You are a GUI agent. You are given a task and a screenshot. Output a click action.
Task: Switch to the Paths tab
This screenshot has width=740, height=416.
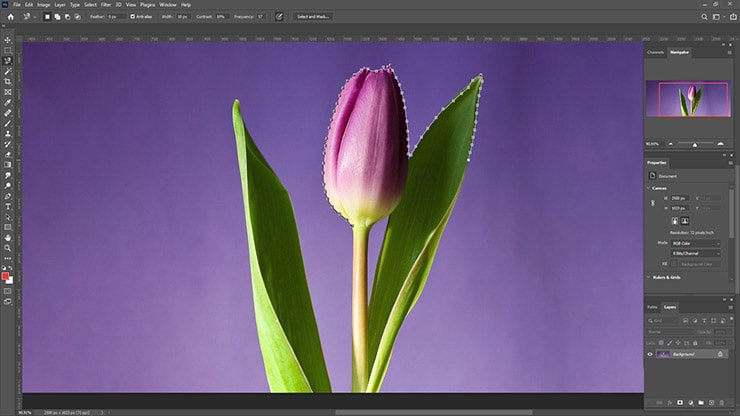[652, 307]
